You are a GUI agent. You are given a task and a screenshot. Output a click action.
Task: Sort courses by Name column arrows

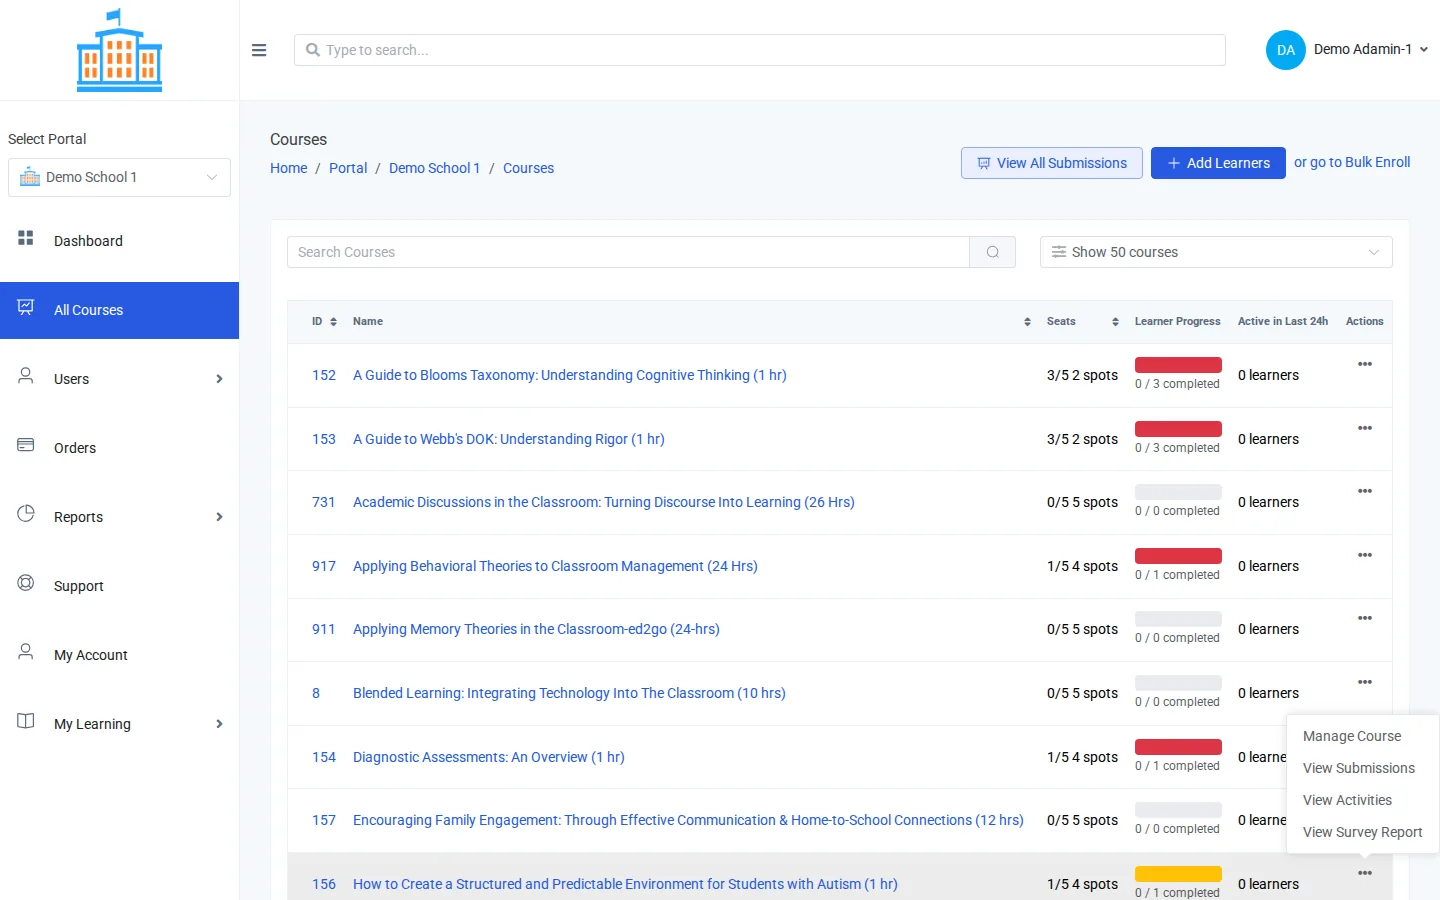(x=1027, y=322)
